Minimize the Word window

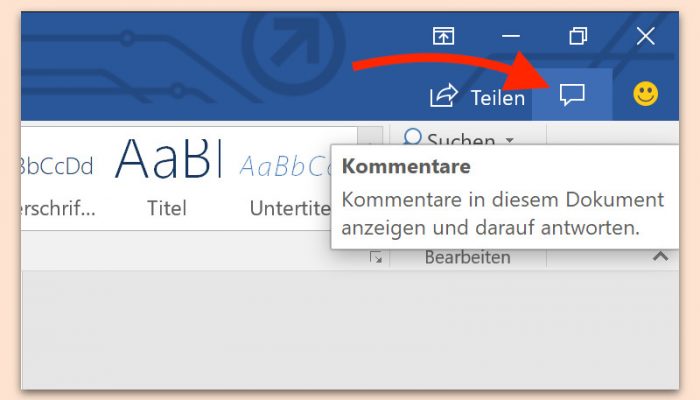(x=511, y=36)
